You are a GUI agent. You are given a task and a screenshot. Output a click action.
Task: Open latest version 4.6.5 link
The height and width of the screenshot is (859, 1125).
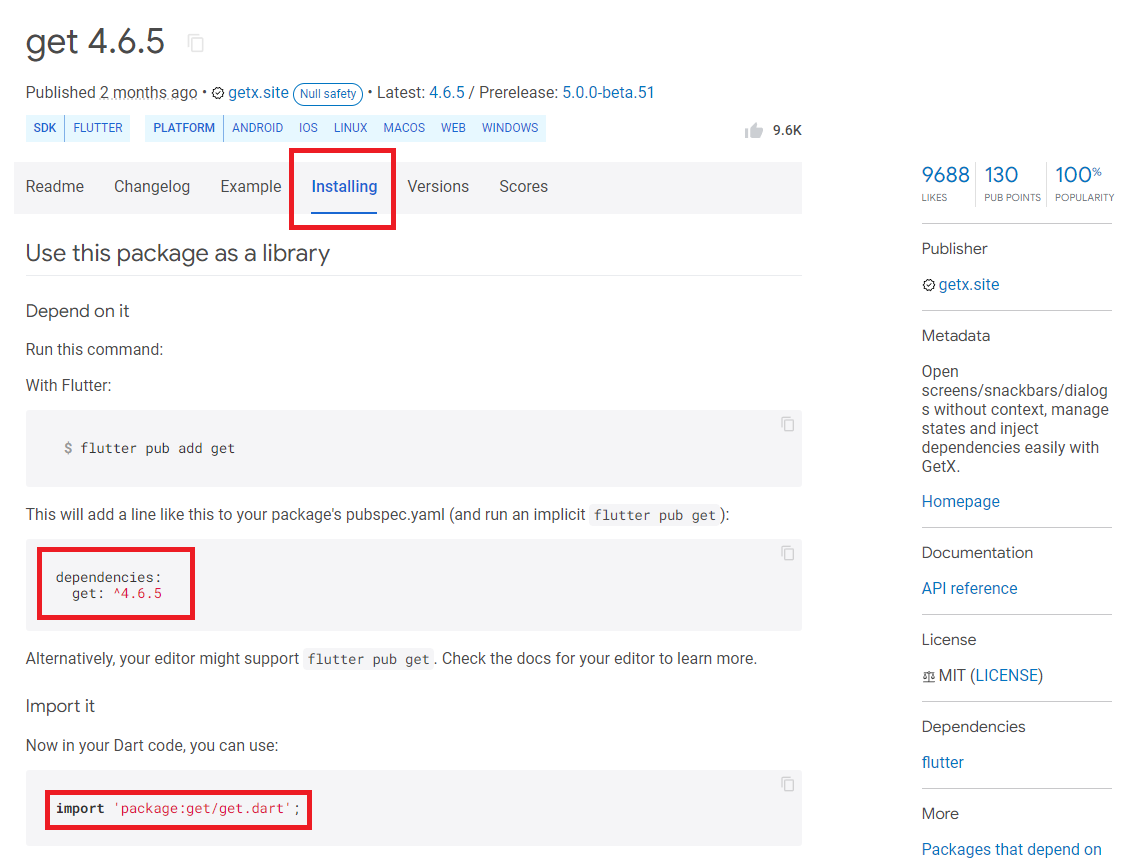coord(447,93)
